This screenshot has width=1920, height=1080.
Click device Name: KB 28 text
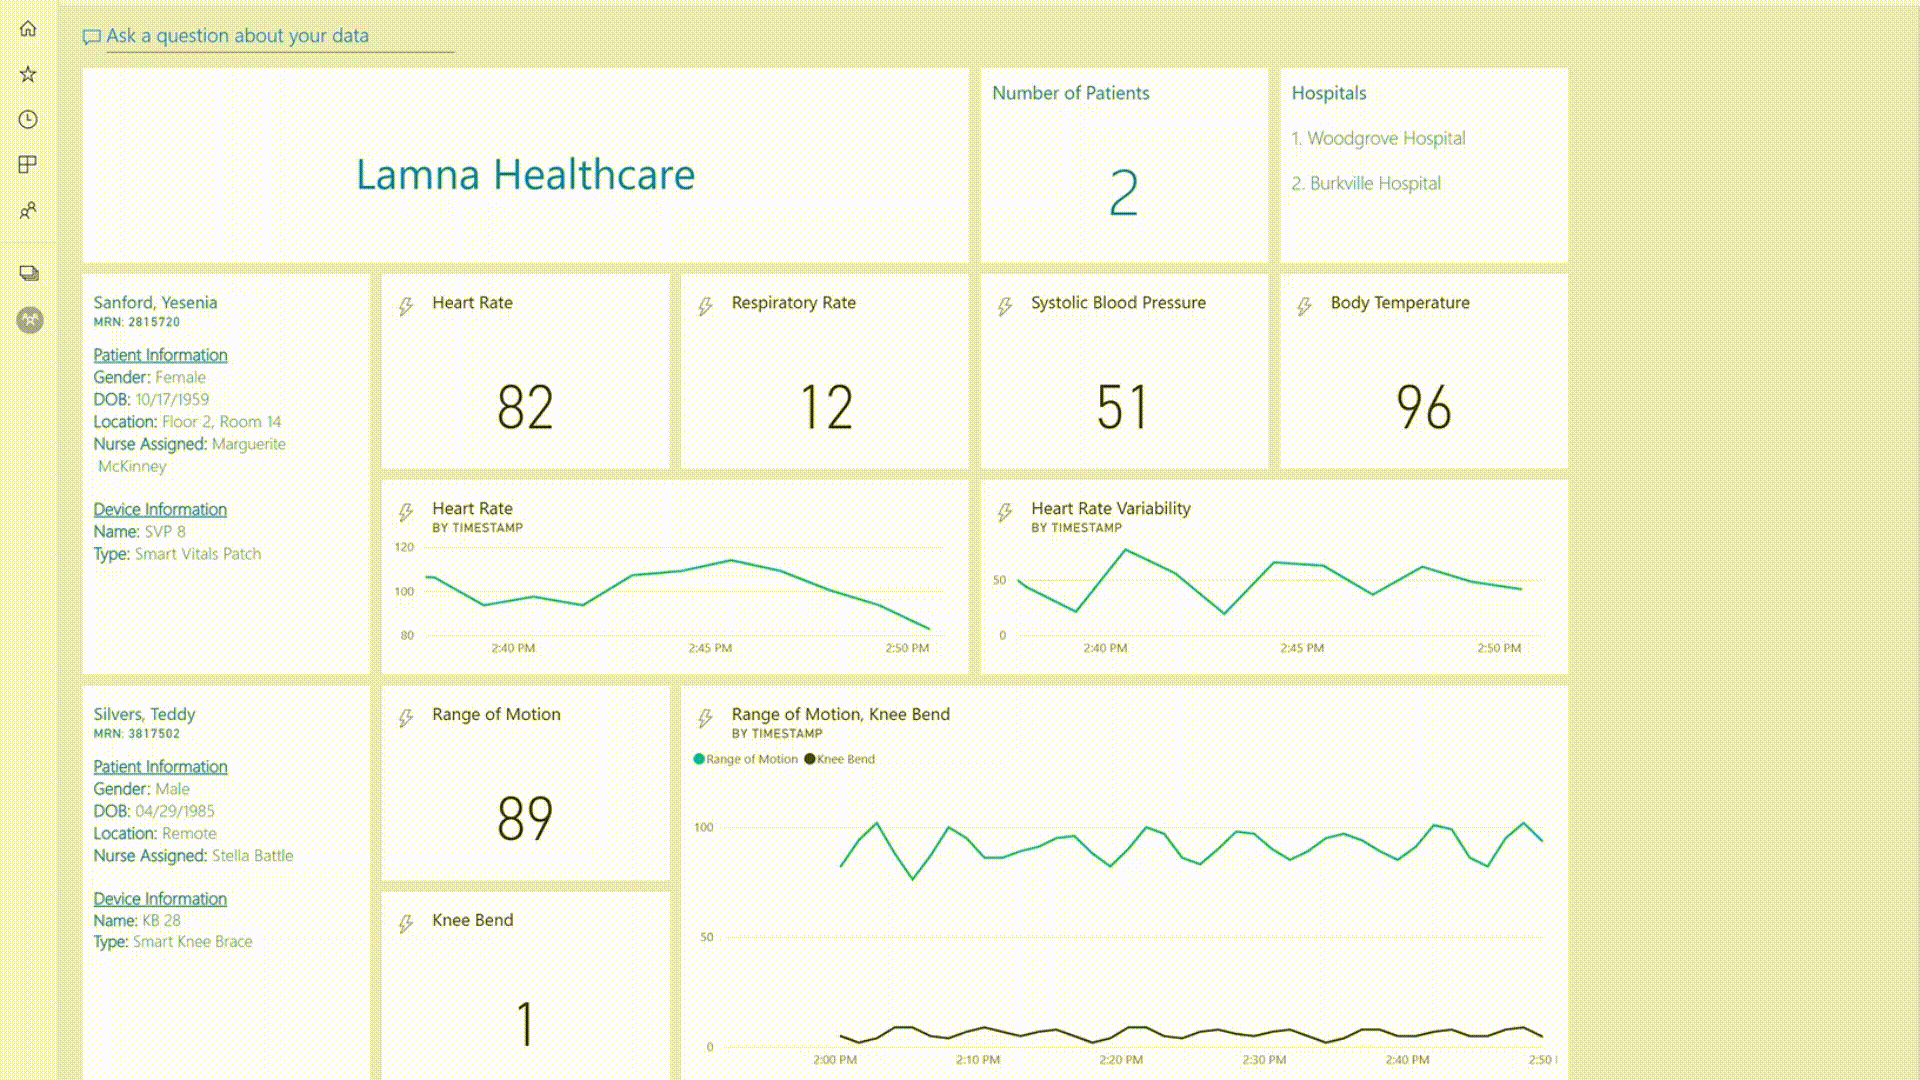tap(137, 921)
